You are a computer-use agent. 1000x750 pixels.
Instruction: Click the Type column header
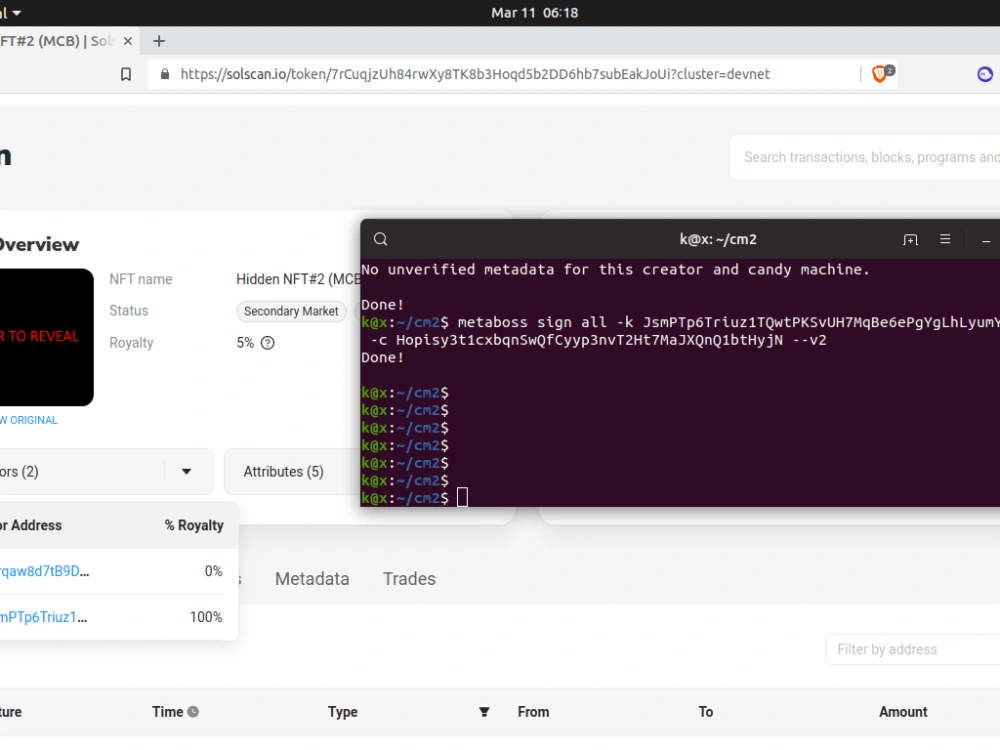[x=342, y=712]
